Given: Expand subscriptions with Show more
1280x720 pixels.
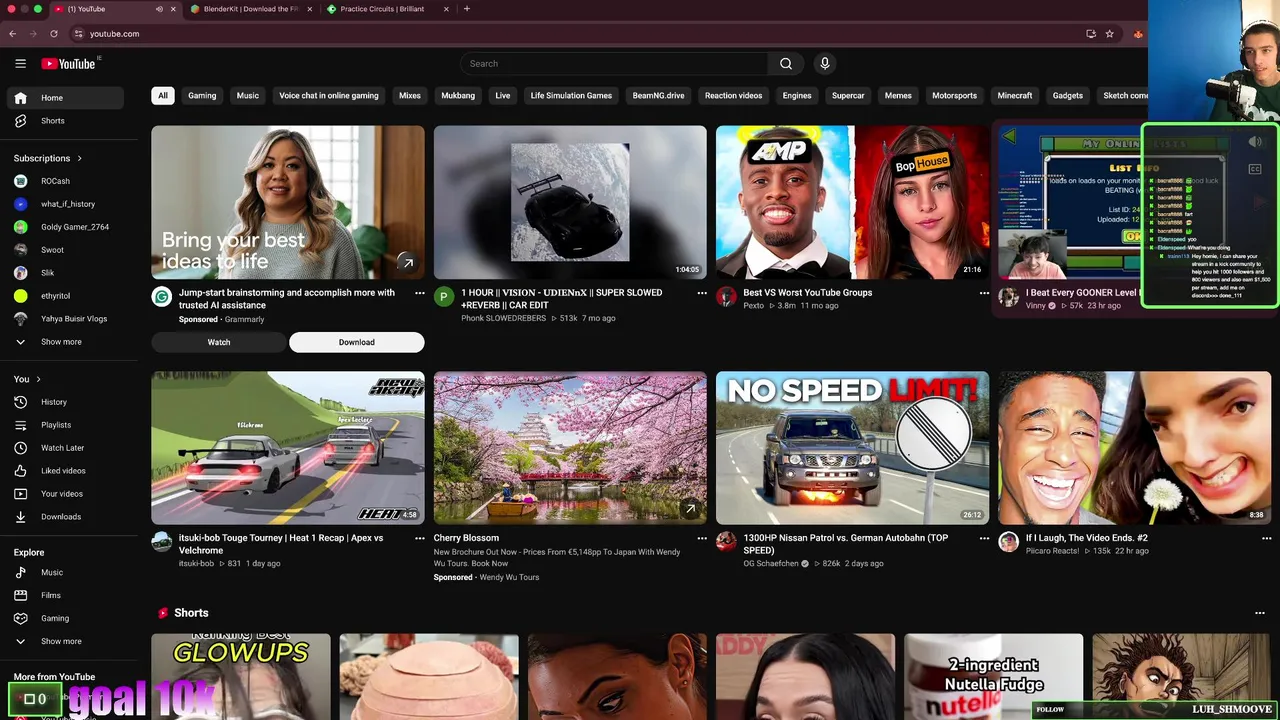Looking at the screenshot, I should coord(66,342).
